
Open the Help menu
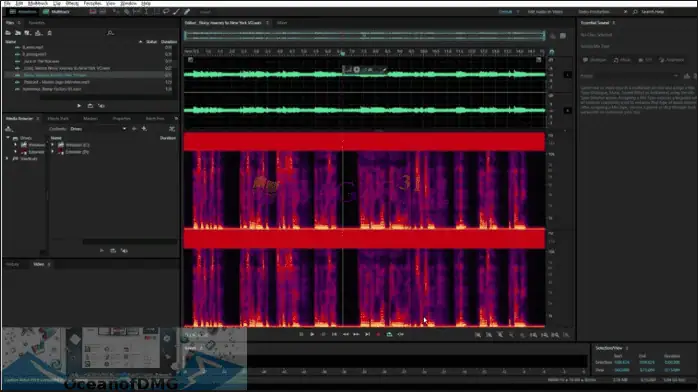click(146, 3)
